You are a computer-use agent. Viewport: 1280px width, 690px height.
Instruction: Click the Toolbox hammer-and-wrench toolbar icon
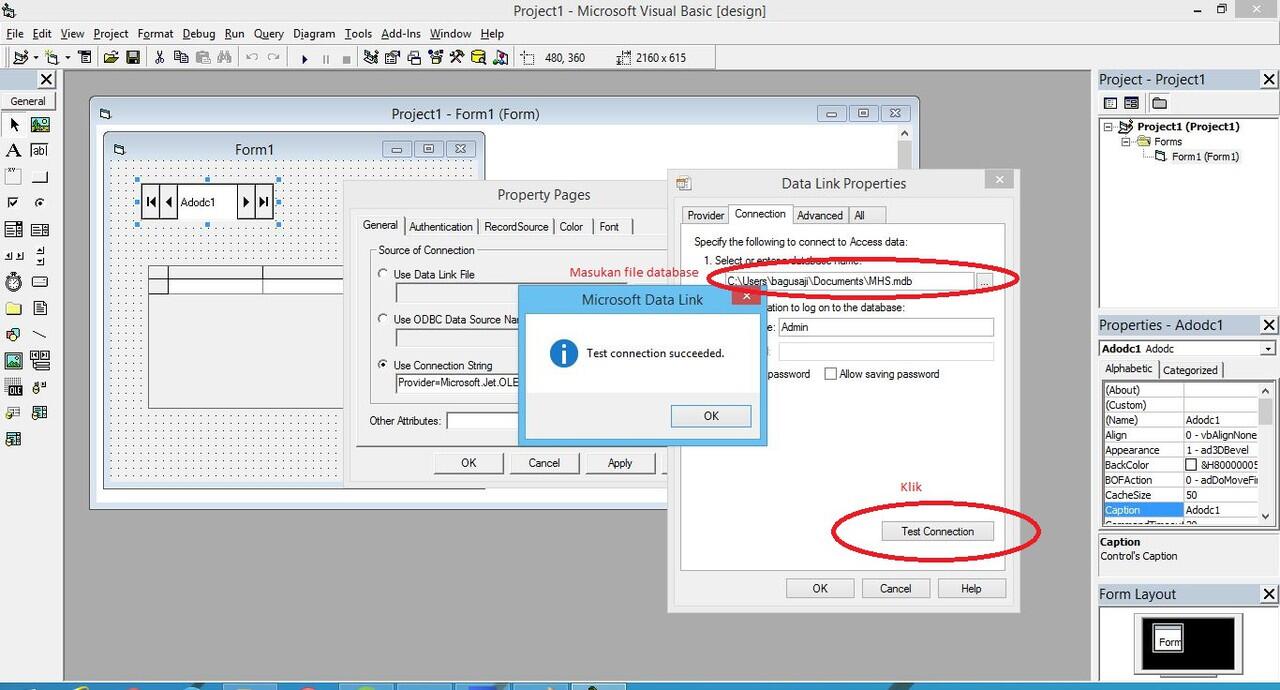point(456,58)
